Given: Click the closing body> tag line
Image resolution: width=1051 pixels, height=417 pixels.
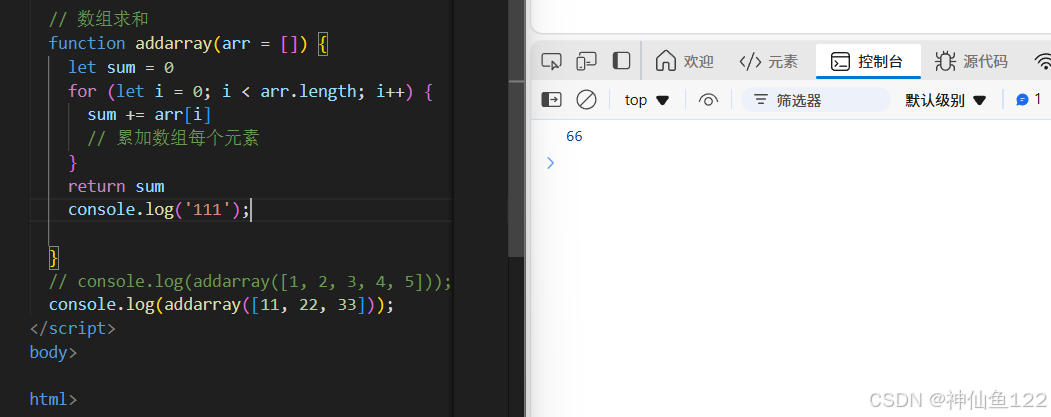Looking at the screenshot, I should [x=53, y=352].
